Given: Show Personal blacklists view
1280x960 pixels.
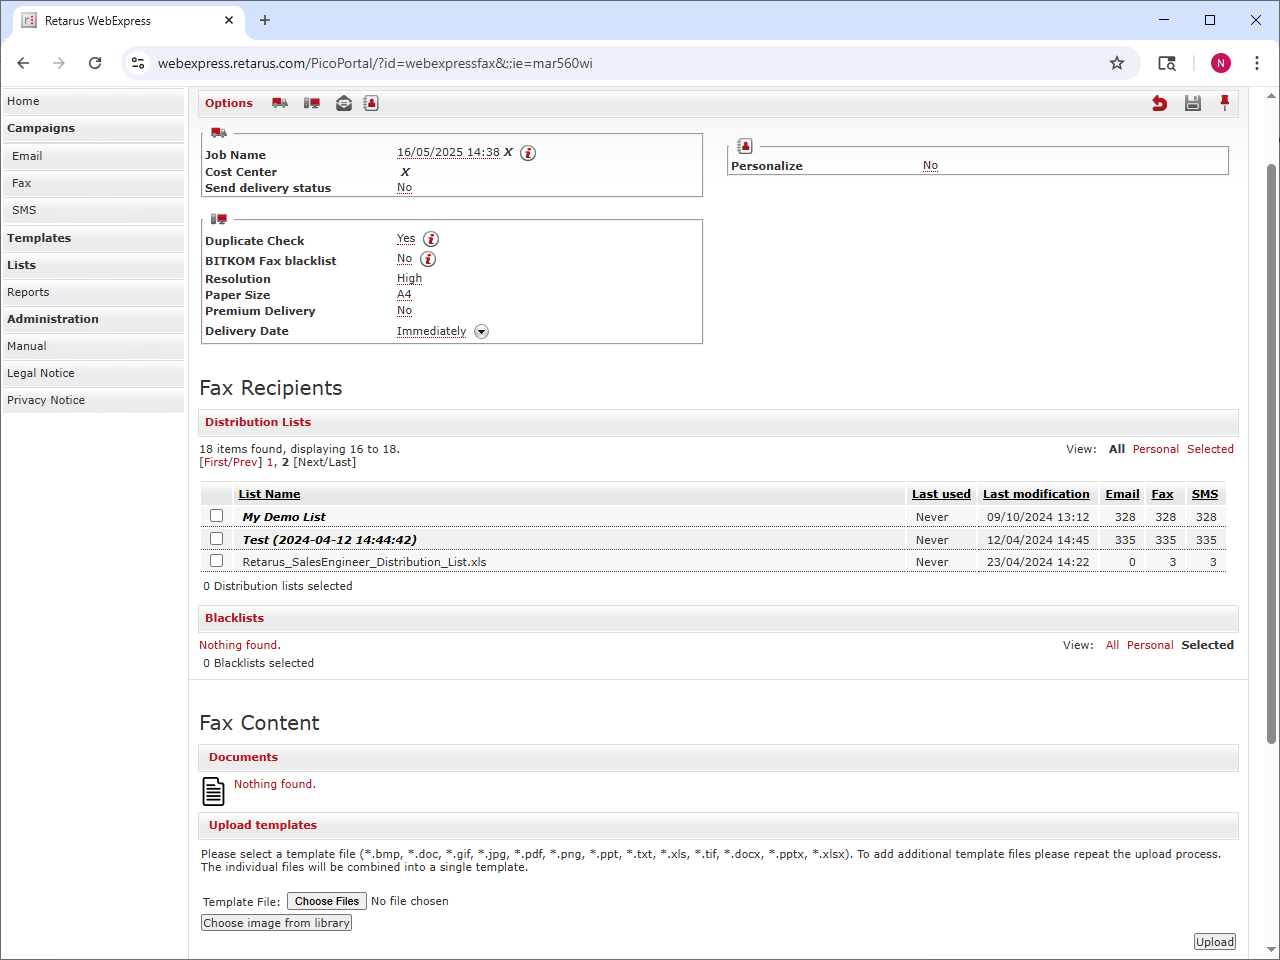Looking at the screenshot, I should click(1150, 645).
